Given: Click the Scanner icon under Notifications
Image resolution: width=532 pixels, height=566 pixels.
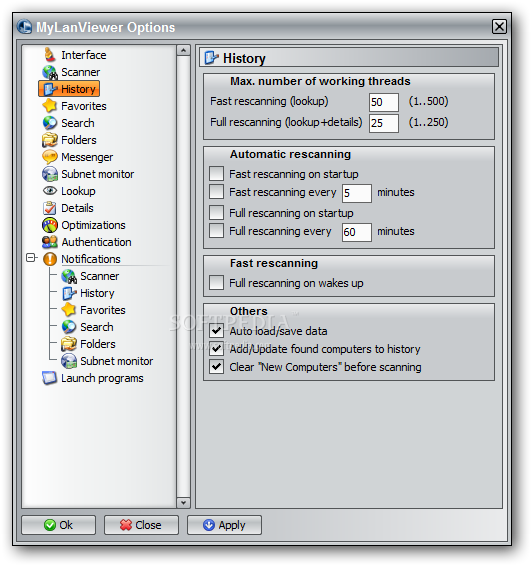Looking at the screenshot, I should click(x=69, y=277).
